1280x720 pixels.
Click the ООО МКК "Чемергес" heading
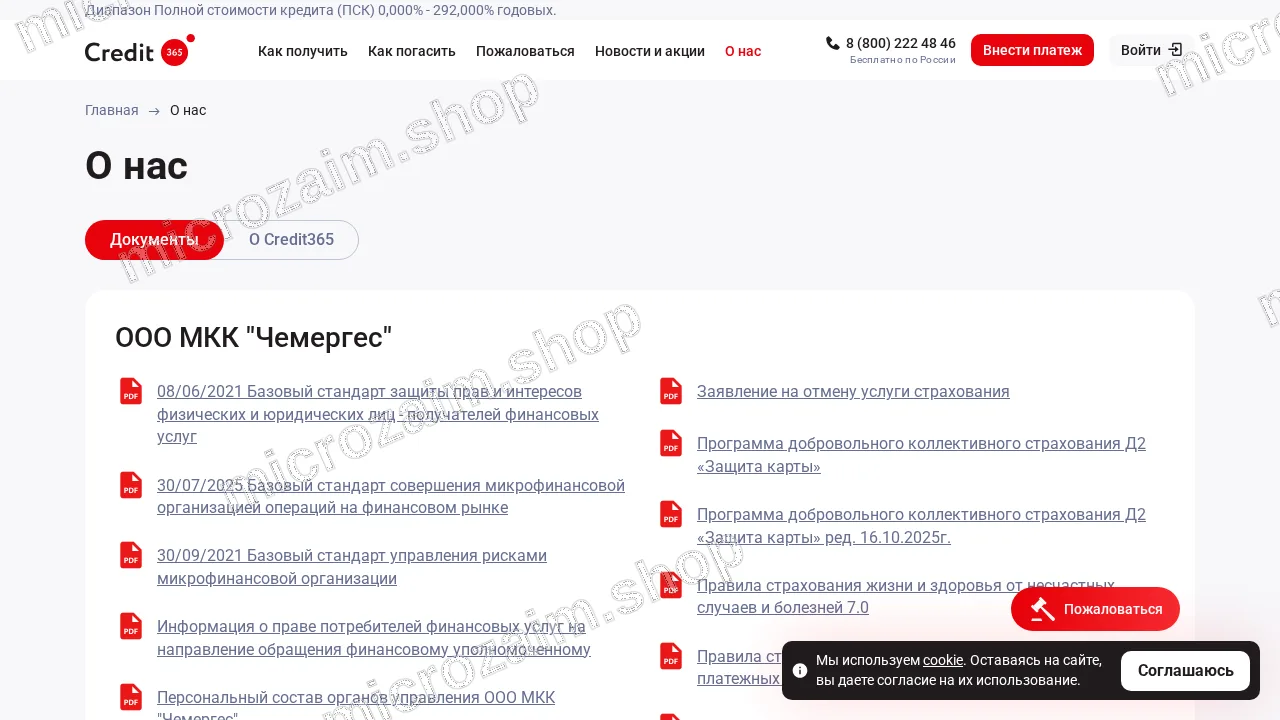[x=254, y=338]
